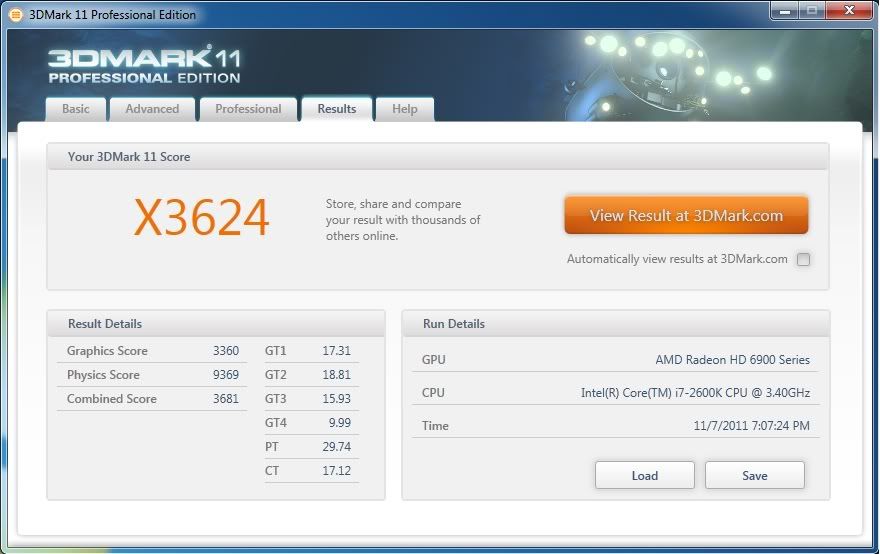Viewport: 880px width, 554px height.
Task: Select the Results tab
Action: pos(337,109)
